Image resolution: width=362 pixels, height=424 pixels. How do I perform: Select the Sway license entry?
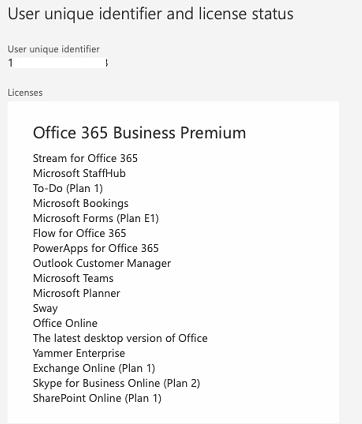45,308
